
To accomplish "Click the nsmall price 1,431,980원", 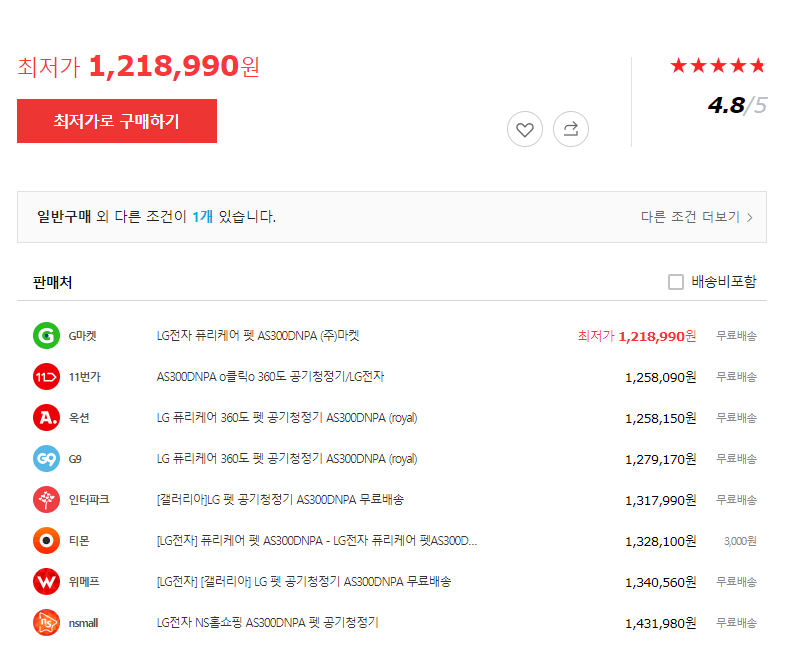I will point(660,623).
